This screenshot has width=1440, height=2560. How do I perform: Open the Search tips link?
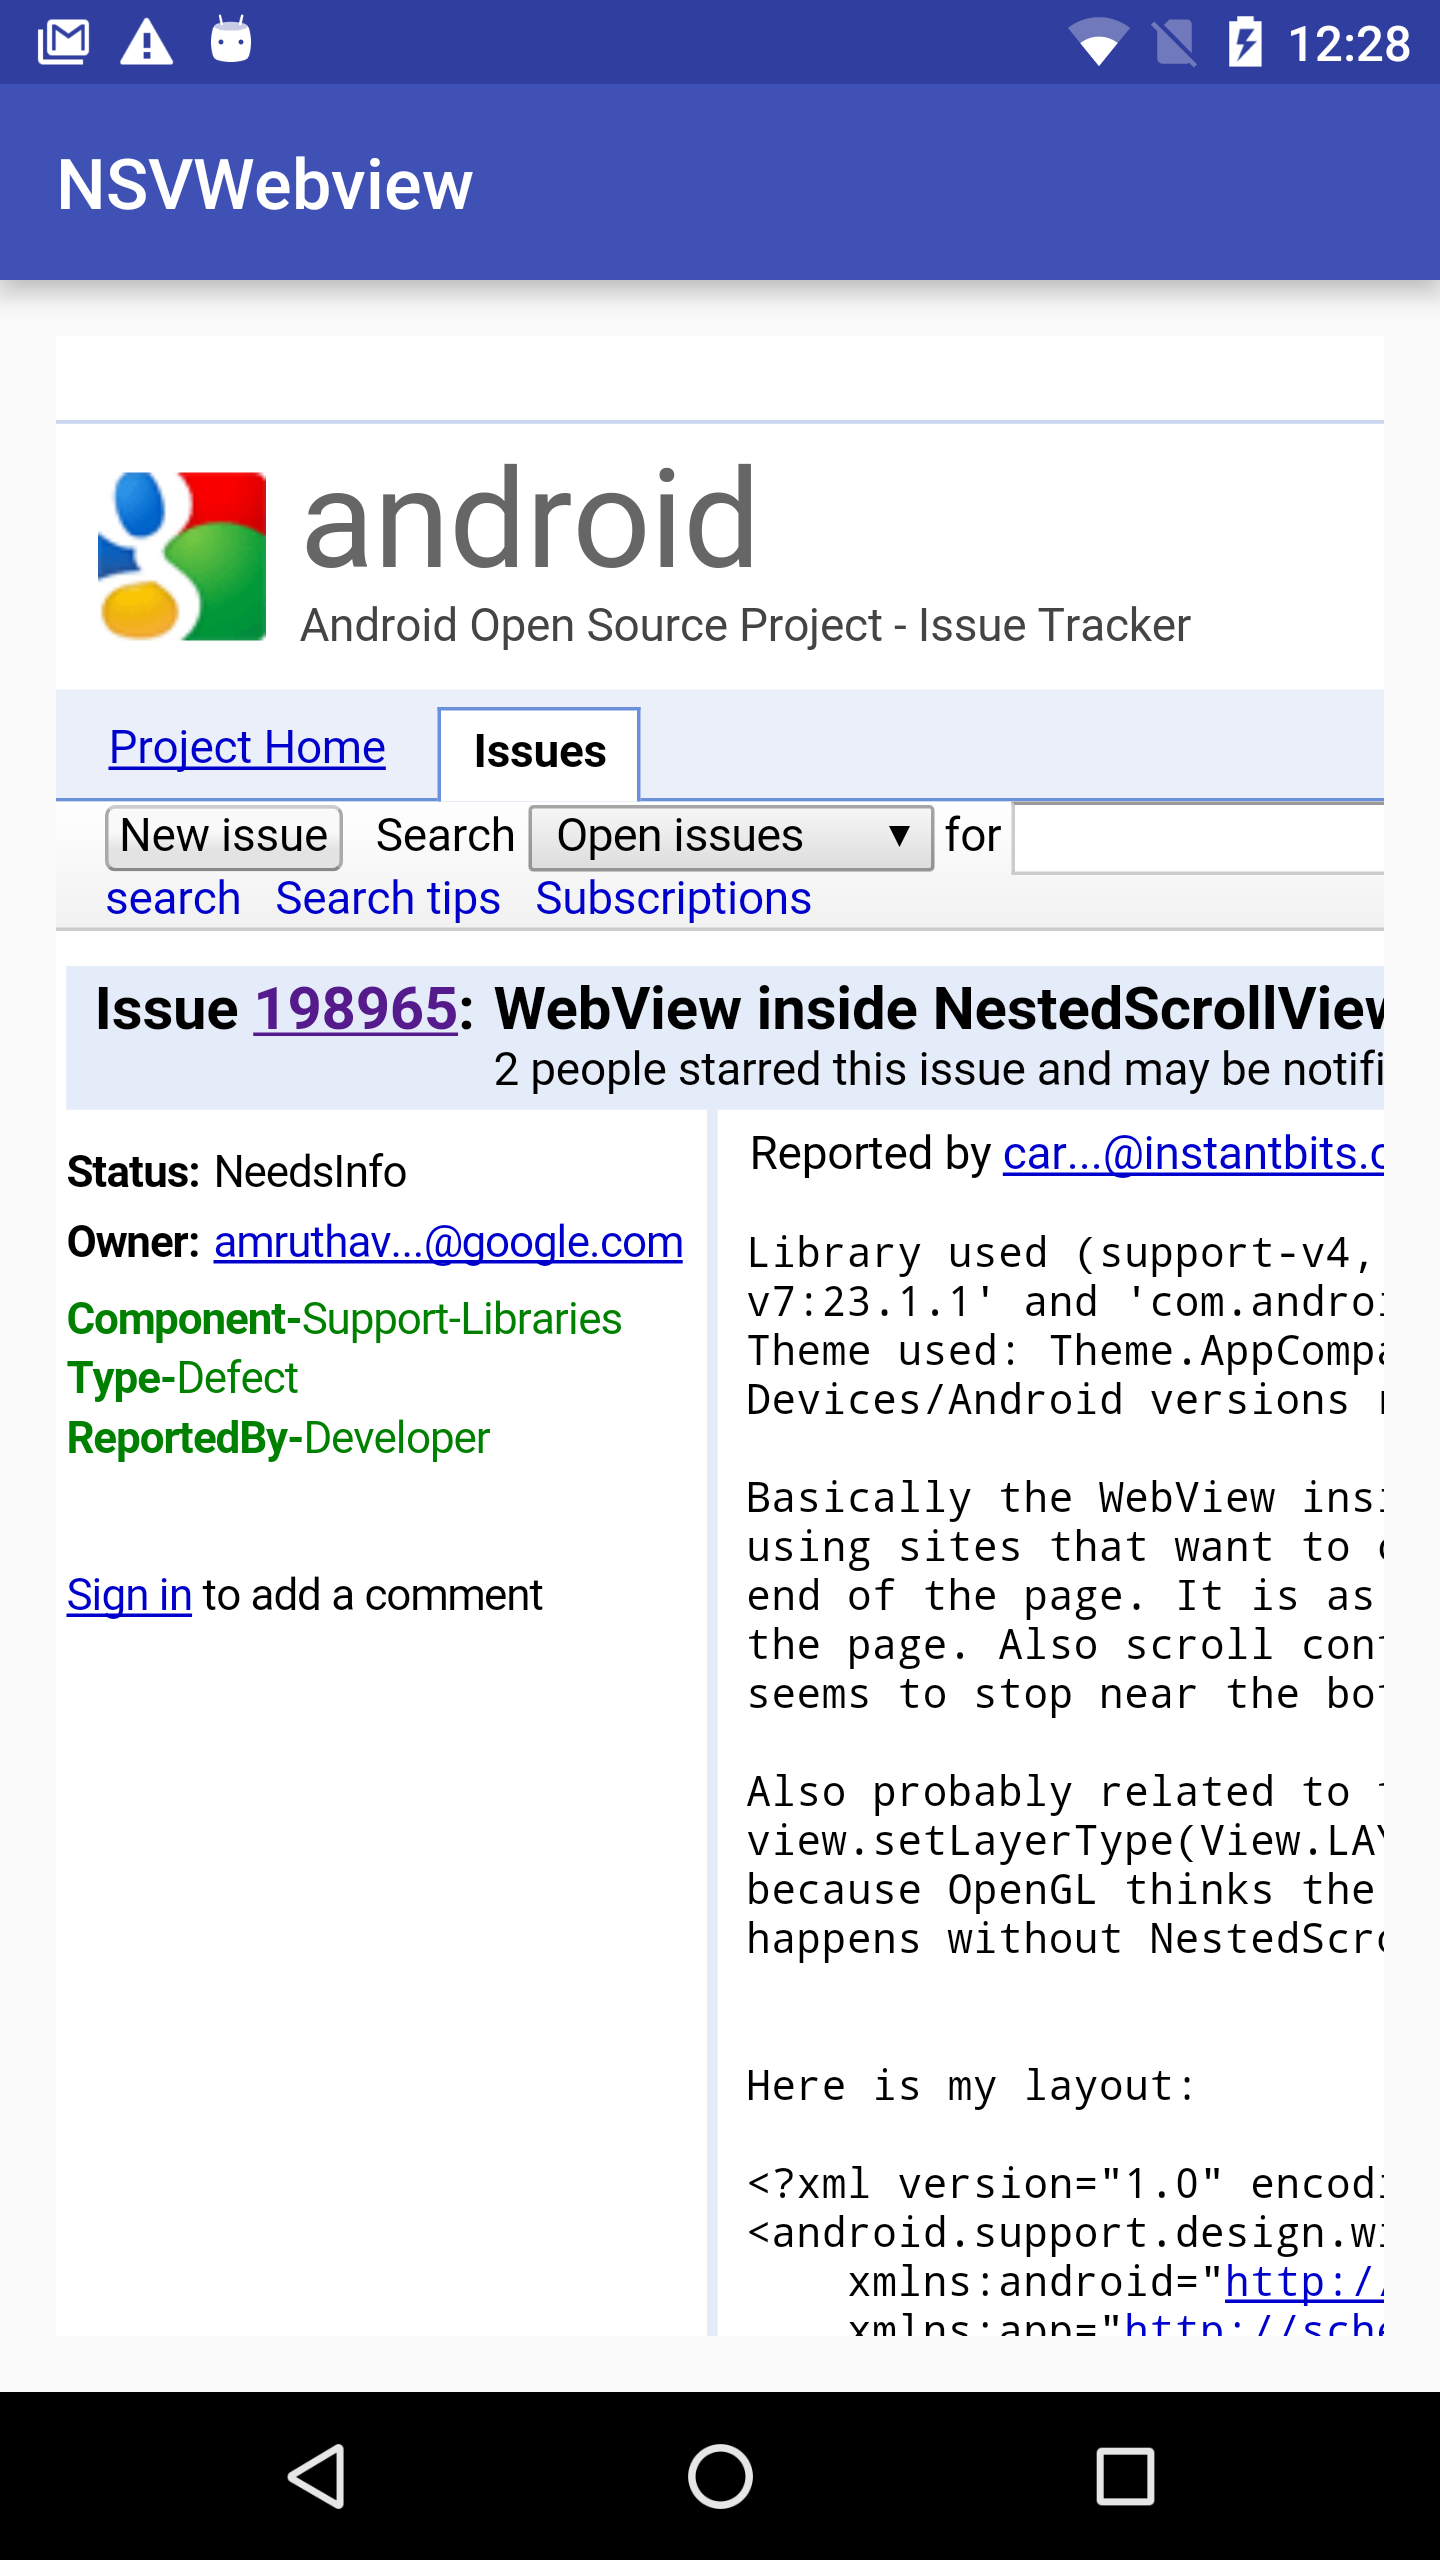coord(388,898)
